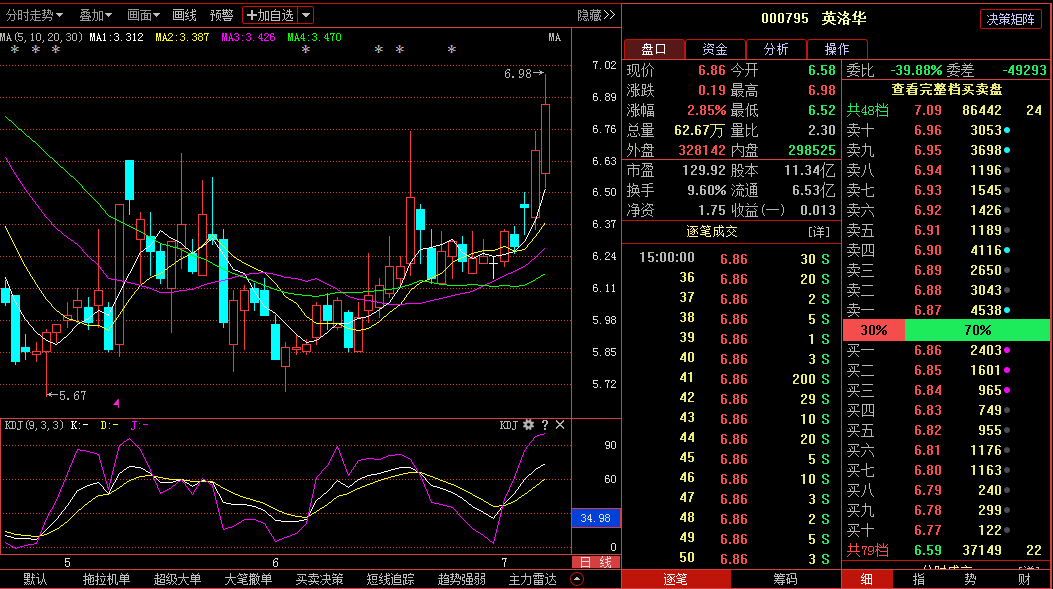Click the cyan dot beside 卖十 order
The image size is (1053, 589).
pyautogui.click(x=1007, y=130)
